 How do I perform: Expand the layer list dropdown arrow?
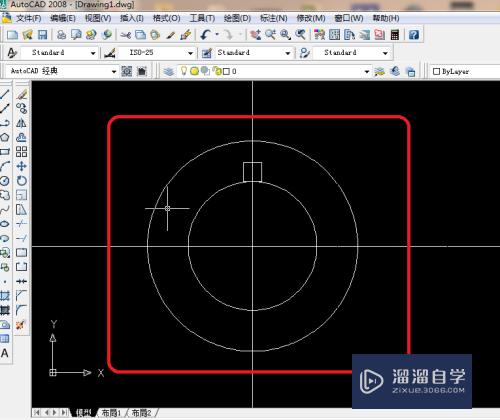(x=367, y=72)
